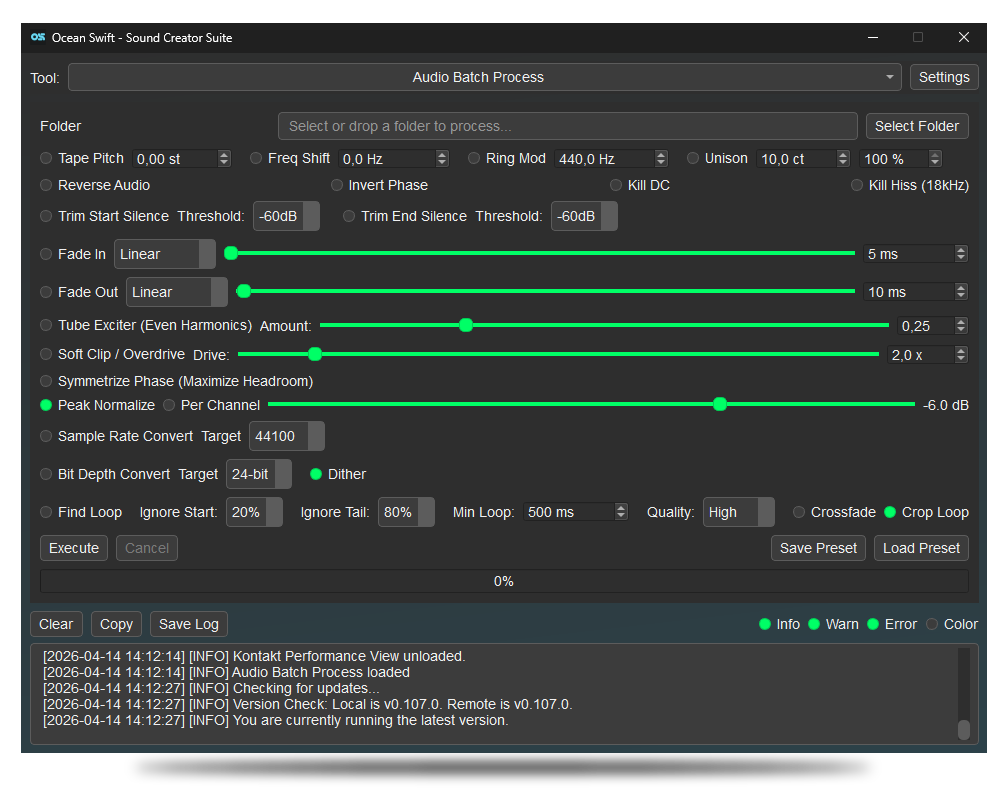Turn off Peak Normalize
Screen dimensions: 1008x812
pyautogui.click(x=46, y=405)
